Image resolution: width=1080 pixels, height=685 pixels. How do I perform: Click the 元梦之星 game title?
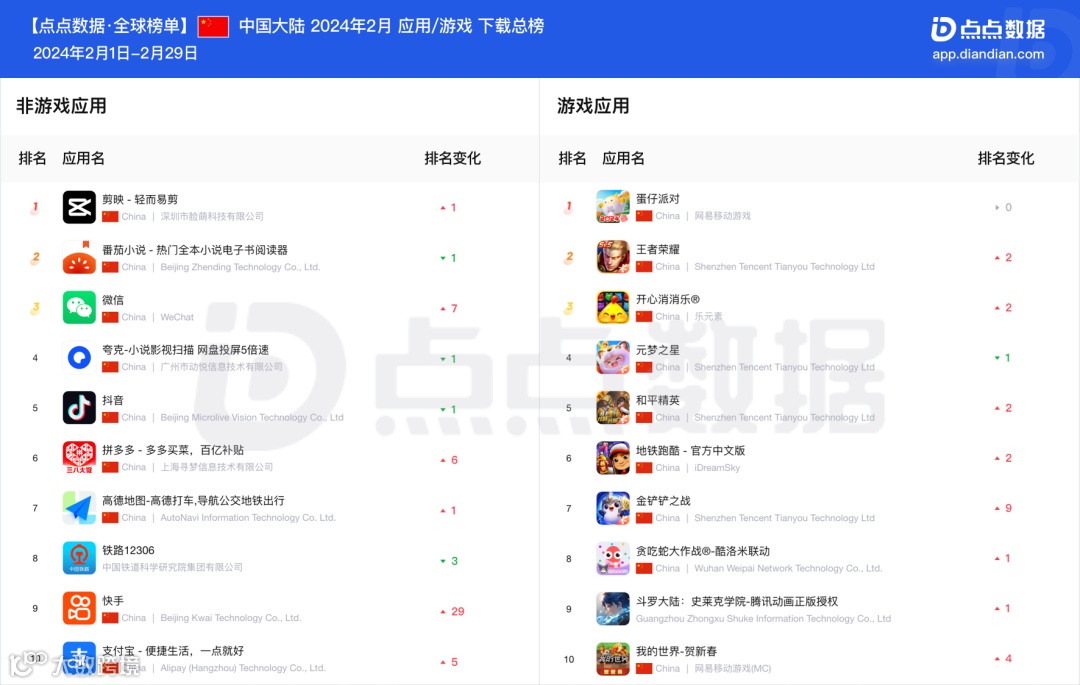(658, 350)
